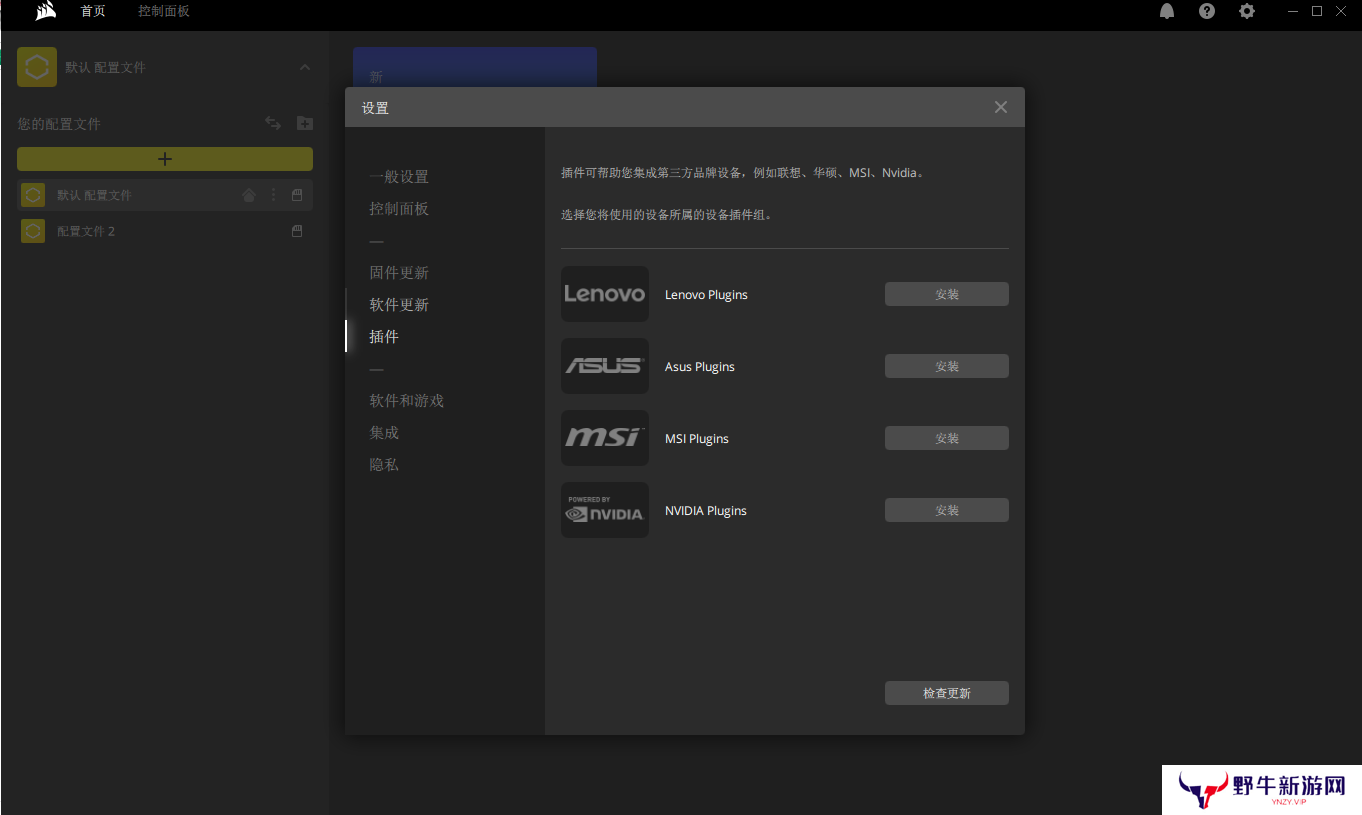Click the large profile icon beside 默认 配置文件 header
This screenshot has width=1362, height=815.
pos(37,67)
